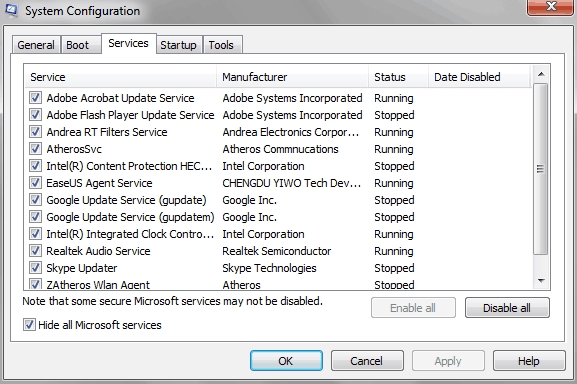This screenshot has width=577, height=384.
Task: Click CHENGDU YIWO Tech Dev manufacturer cell
Action: [x=291, y=183]
